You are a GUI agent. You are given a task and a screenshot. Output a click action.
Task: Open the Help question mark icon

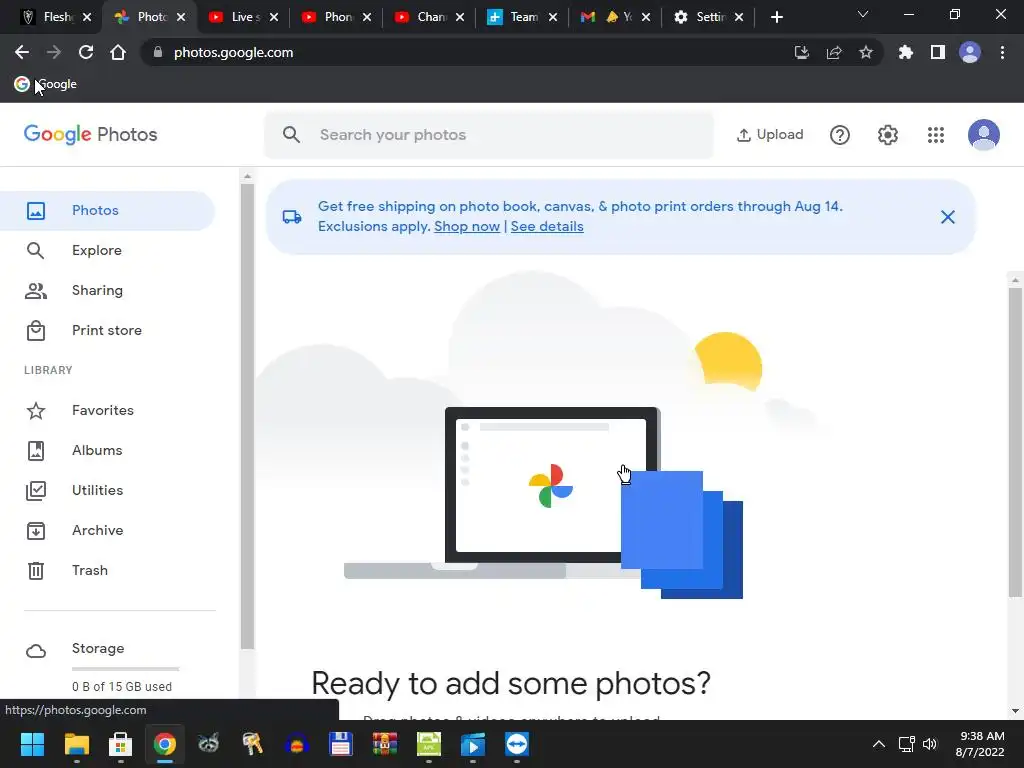(840, 135)
